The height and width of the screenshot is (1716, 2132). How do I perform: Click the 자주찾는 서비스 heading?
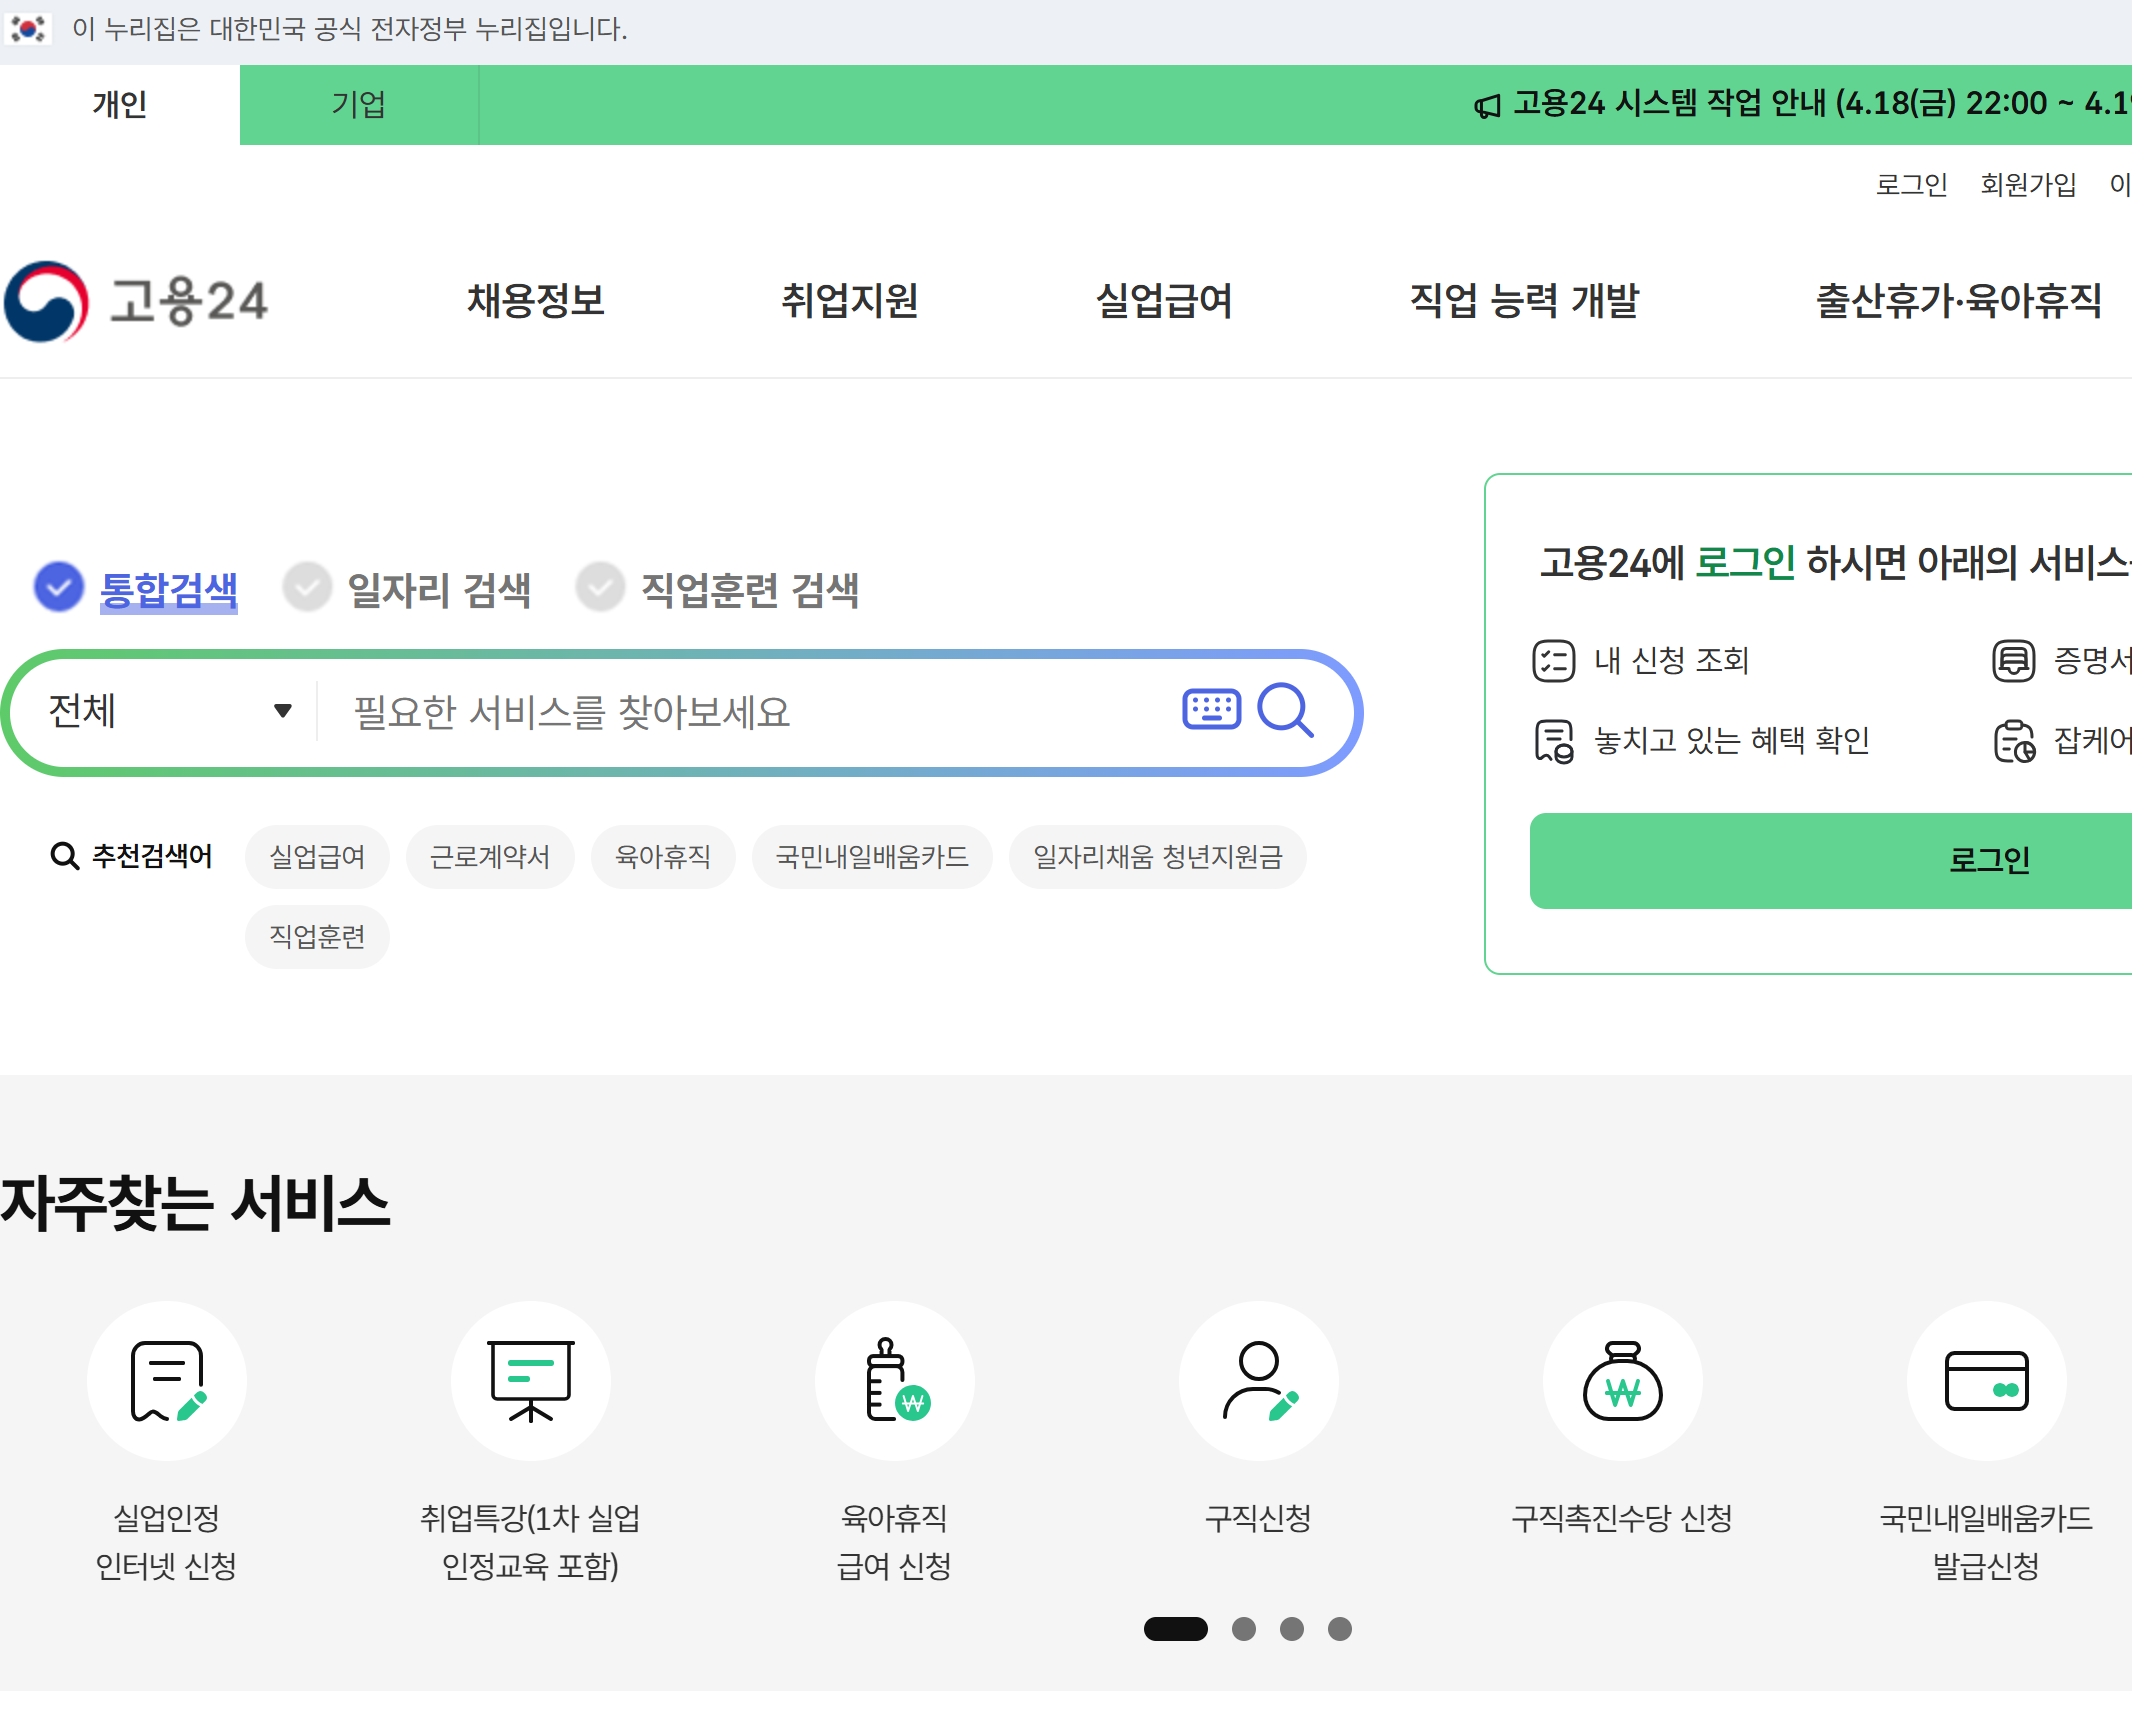click(195, 1203)
